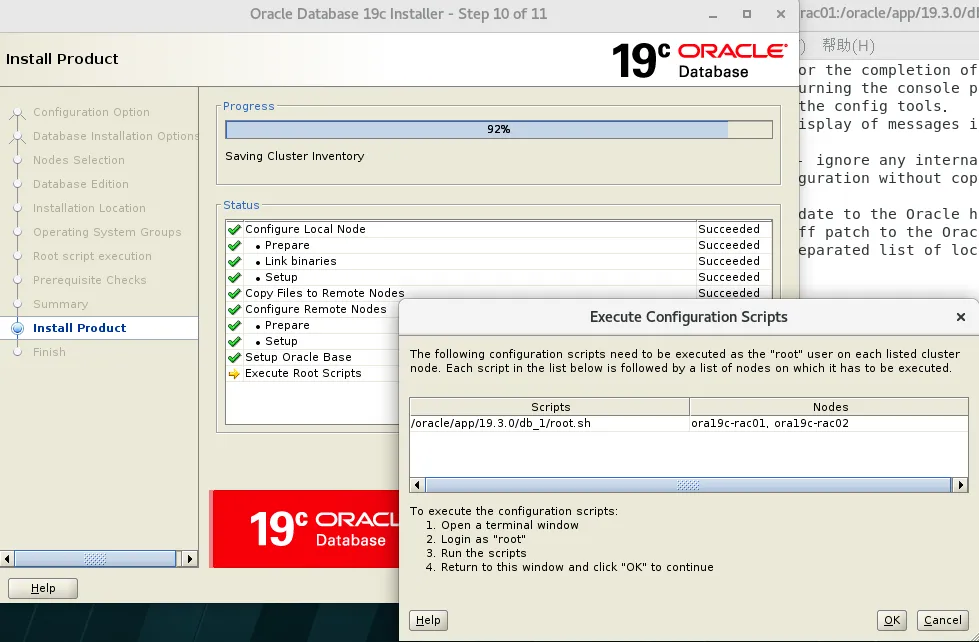Select the Install Product step
This screenshot has width=979, height=642.
pos(79,328)
